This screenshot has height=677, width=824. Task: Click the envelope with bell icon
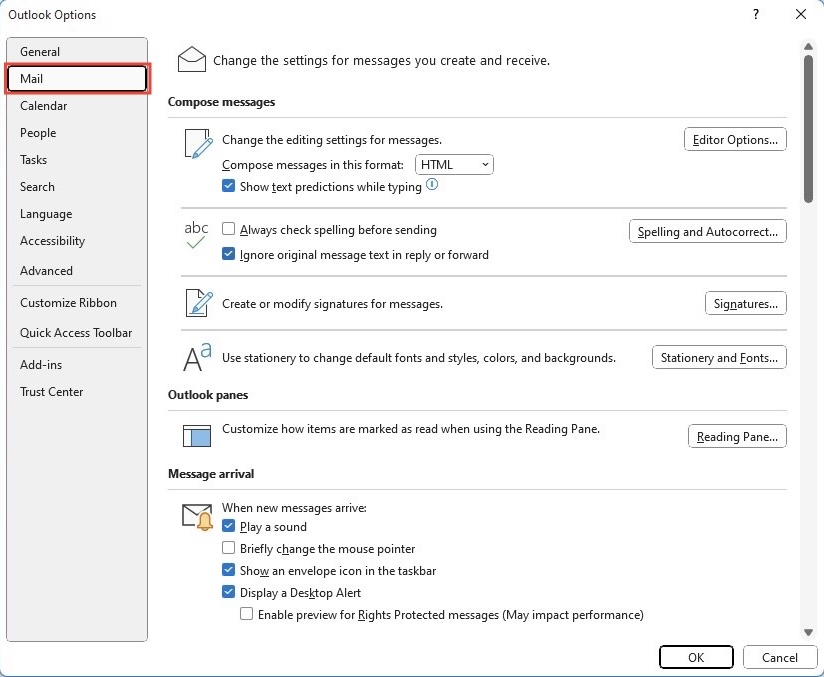198,517
